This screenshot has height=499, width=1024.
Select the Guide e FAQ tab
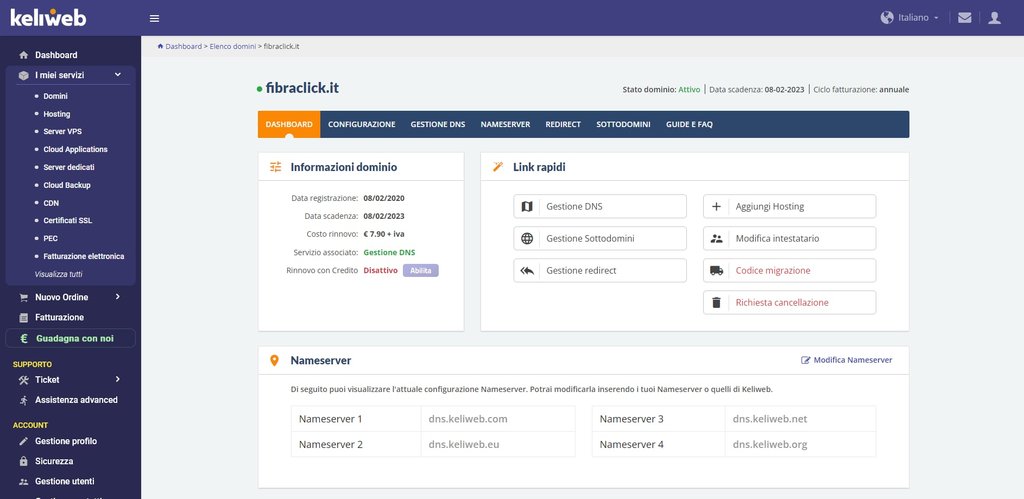click(690, 124)
